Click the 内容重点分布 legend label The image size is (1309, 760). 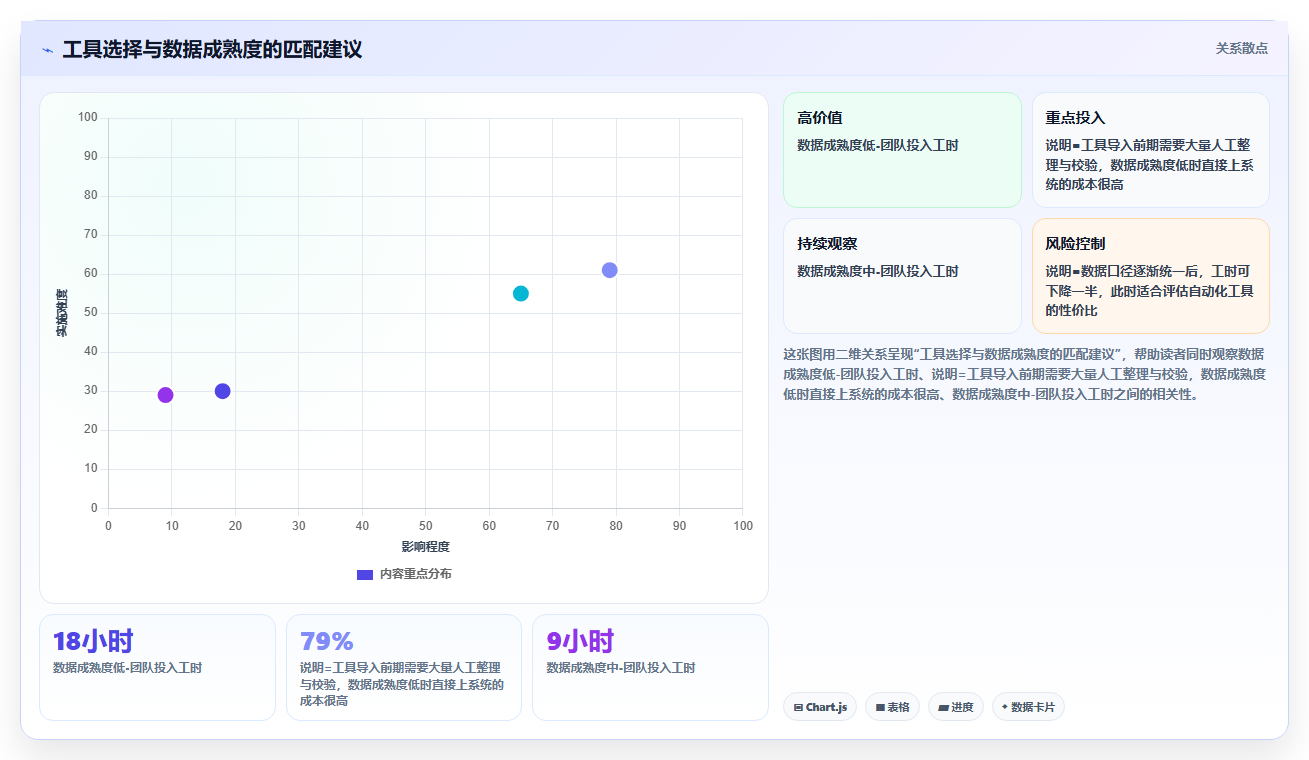415,574
